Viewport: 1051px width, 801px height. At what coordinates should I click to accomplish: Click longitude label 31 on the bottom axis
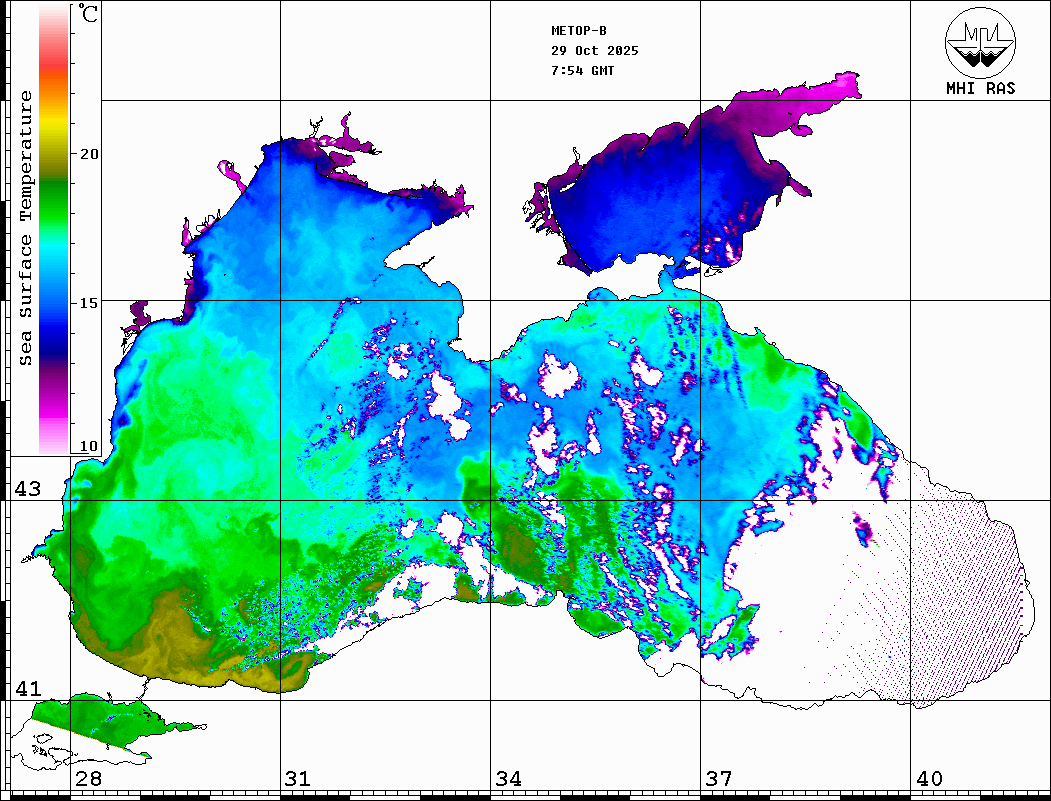click(297, 779)
